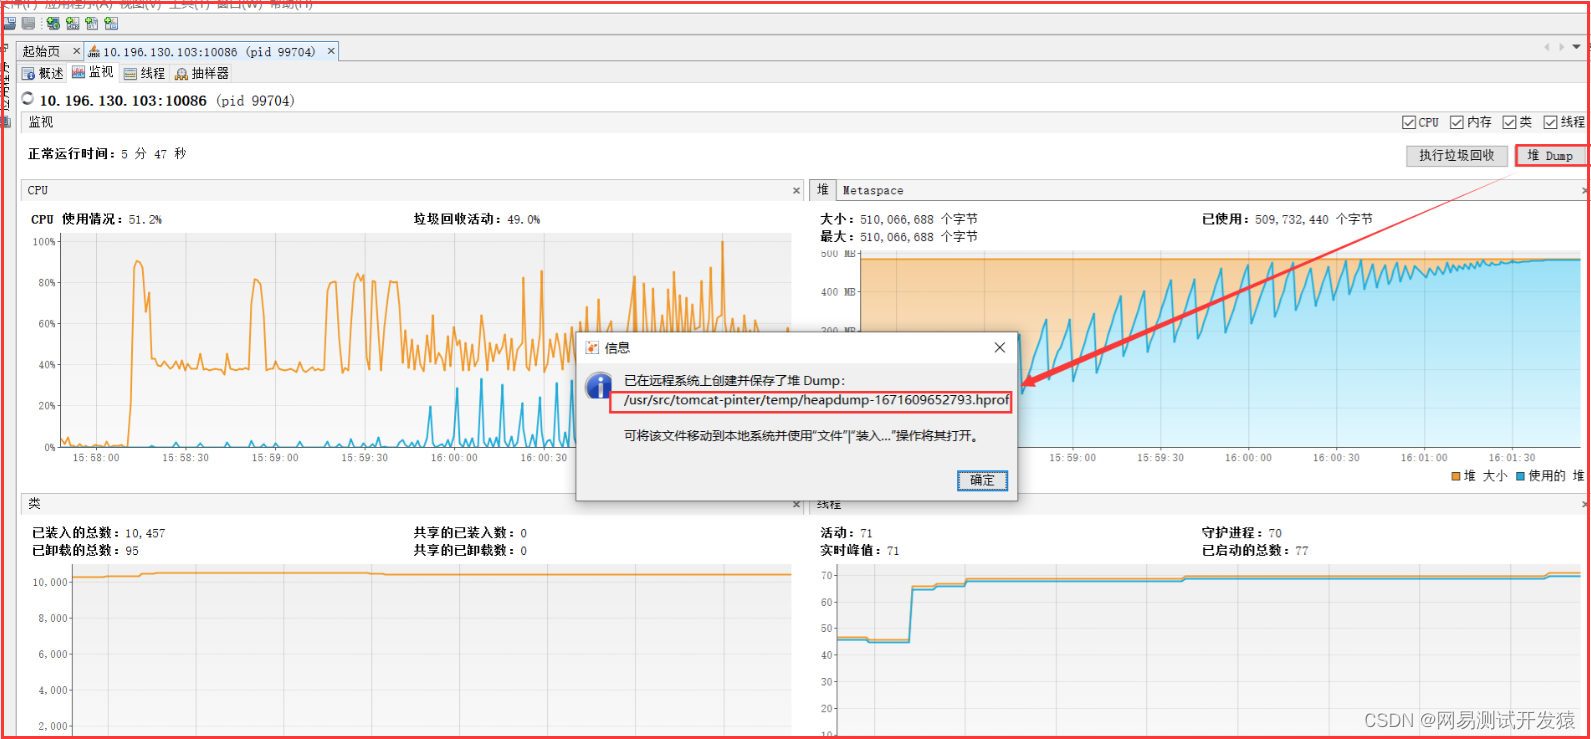Click the 10.196.130.103:10086 page heading
The height and width of the screenshot is (739, 1591).
pos(167,101)
